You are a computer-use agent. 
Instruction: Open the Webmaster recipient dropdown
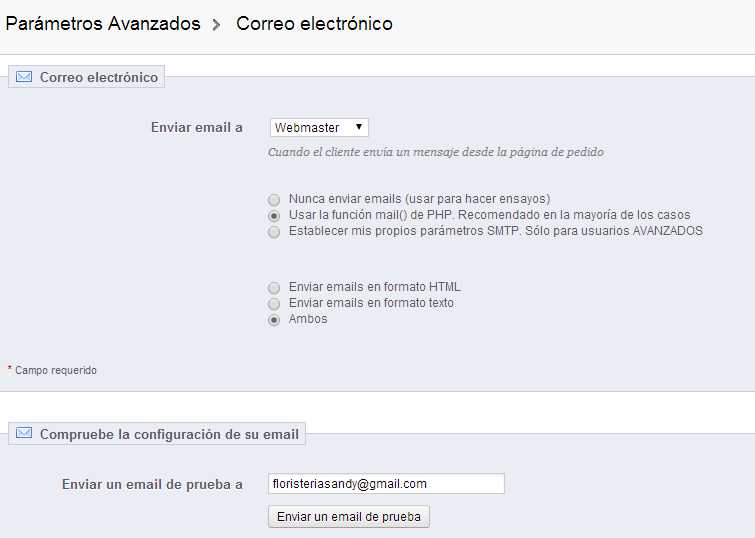coord(320,127)
